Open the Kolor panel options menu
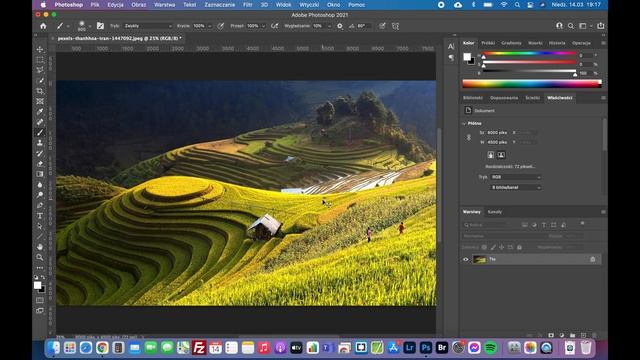640x360 pixels. pyautogui.click(x=603, y=43)
